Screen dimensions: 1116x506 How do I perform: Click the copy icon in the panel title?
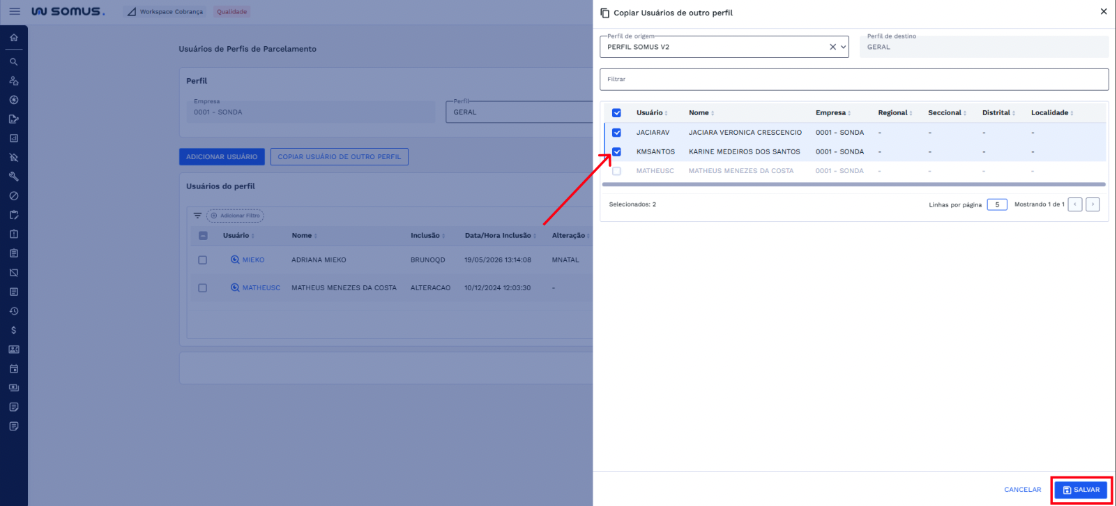click(x=605, y=13)
